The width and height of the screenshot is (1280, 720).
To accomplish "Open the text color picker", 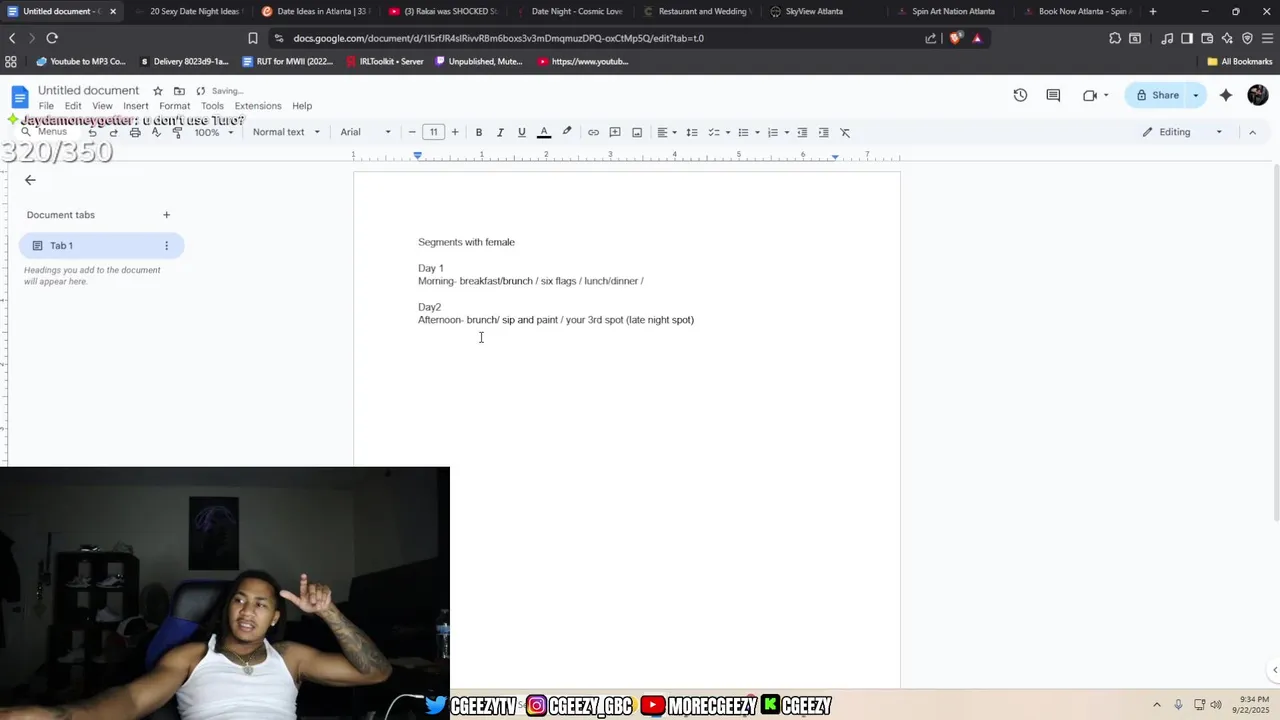I will 544,132.
